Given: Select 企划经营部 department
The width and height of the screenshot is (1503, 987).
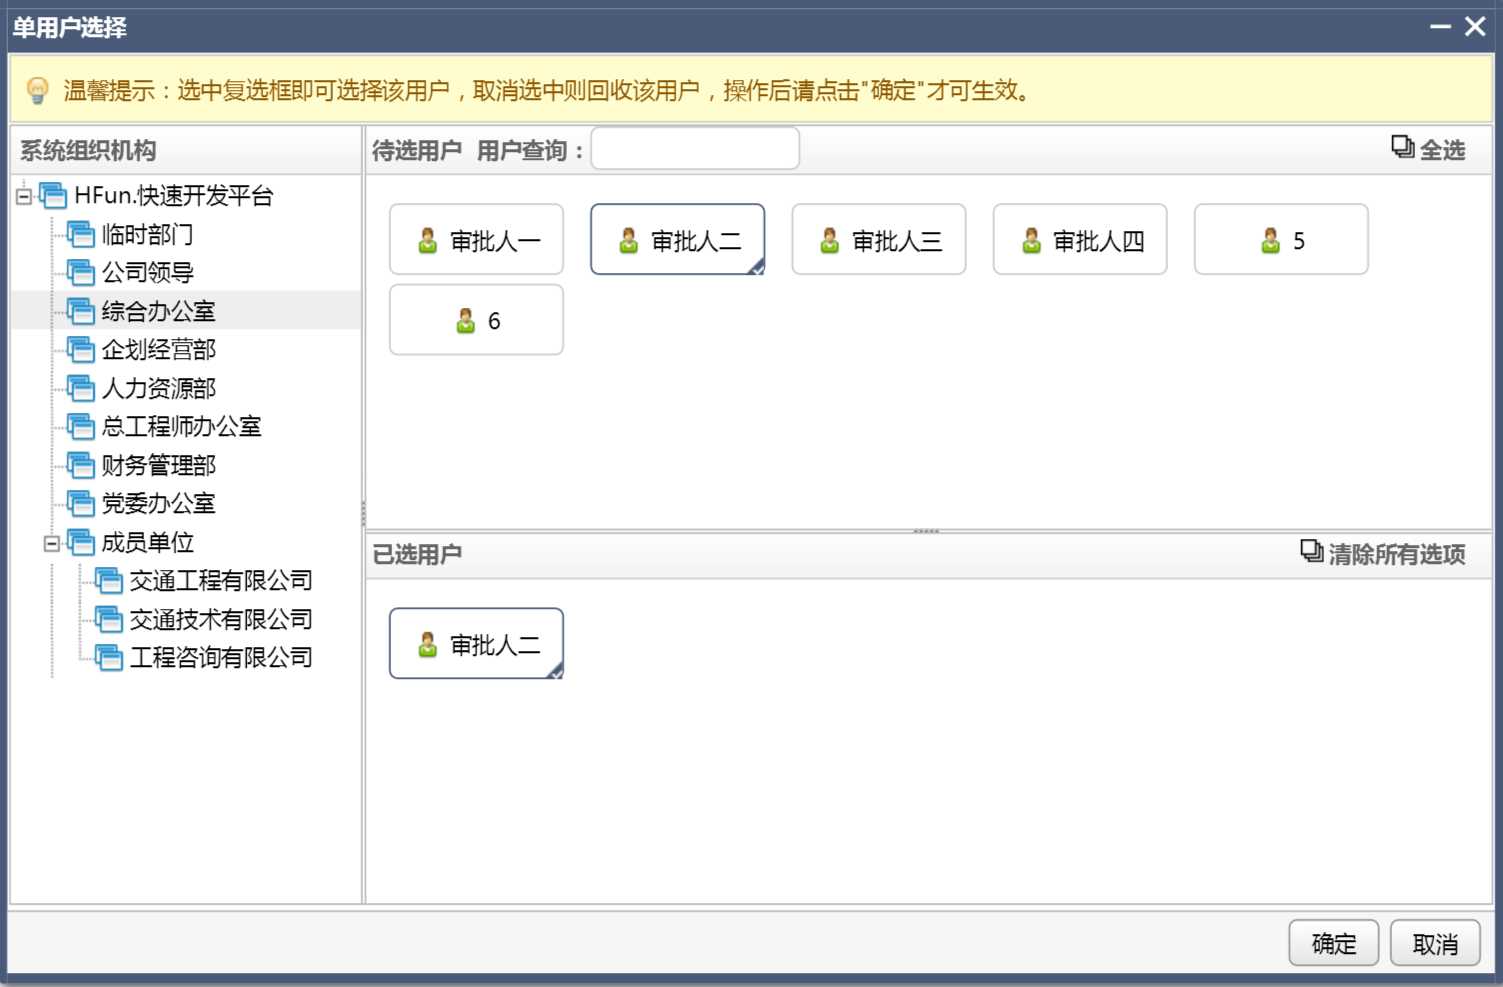Looking at the screenshot, I should [x=158, y=349].
